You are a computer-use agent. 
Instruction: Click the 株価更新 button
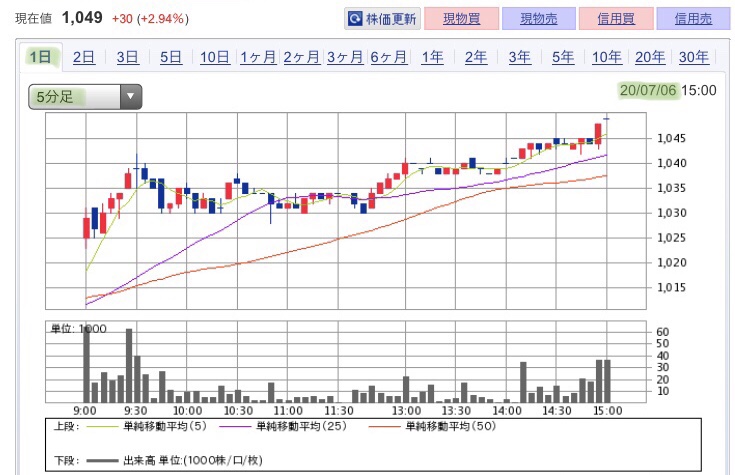pos(382,19)
